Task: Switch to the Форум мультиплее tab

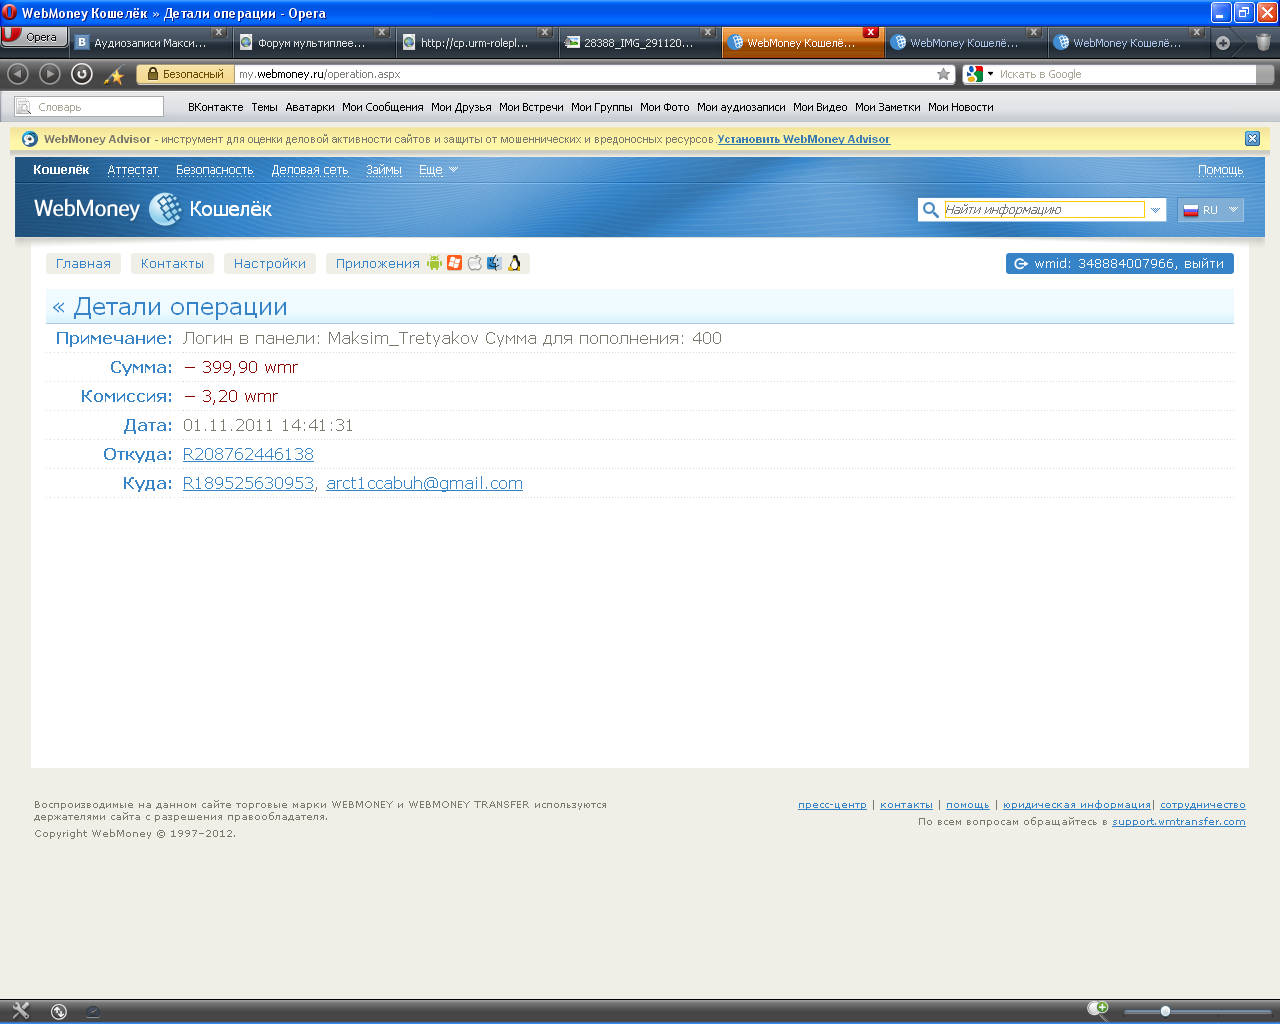Action: [311, 43]
